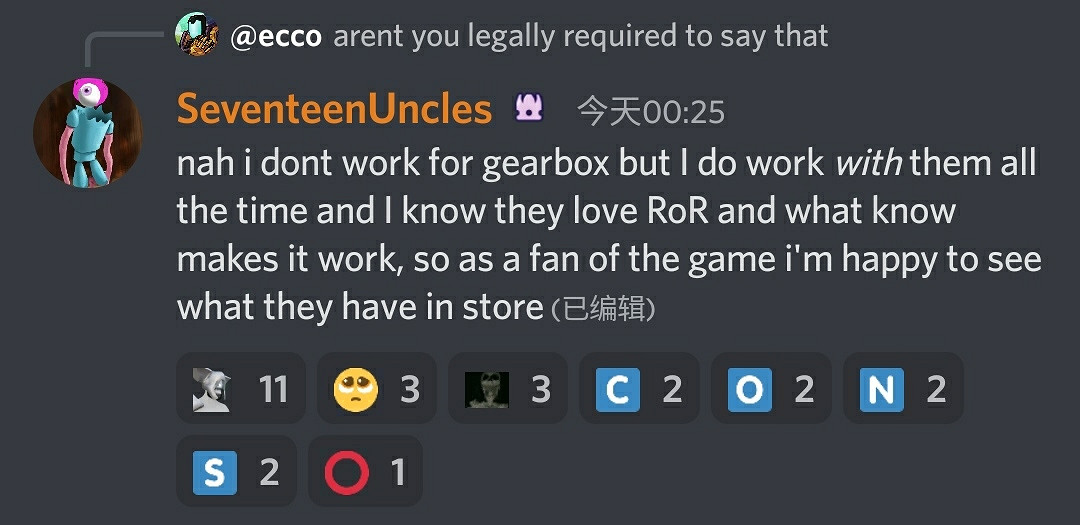This screenshot has height=525, width=1080.
Task: Jump to replied message 'arent you legally required'
Action: click(581, 36)
